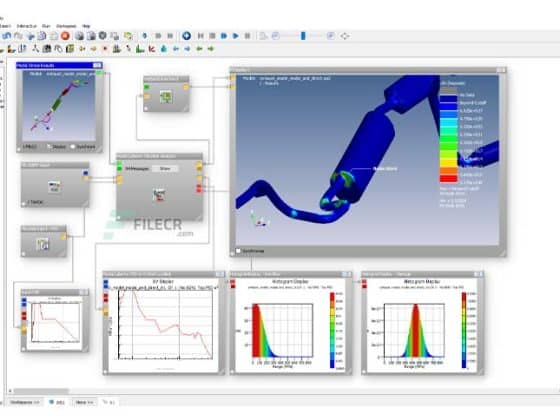Click the green grid icon in second toolbar
Screen dimensions: 560x420
coord(70,49)
